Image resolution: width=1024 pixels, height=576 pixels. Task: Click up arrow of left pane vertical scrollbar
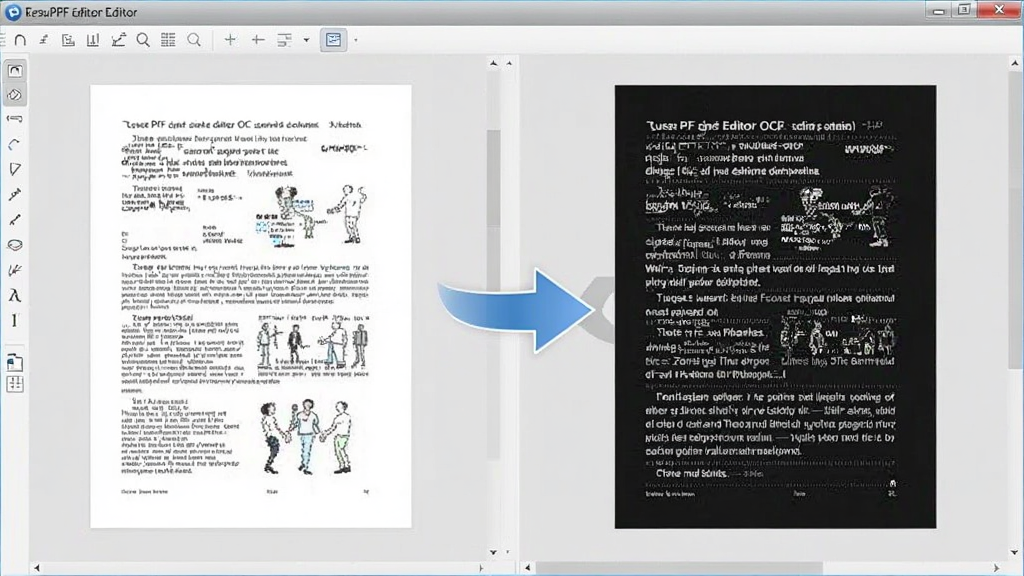pos(494,63)
